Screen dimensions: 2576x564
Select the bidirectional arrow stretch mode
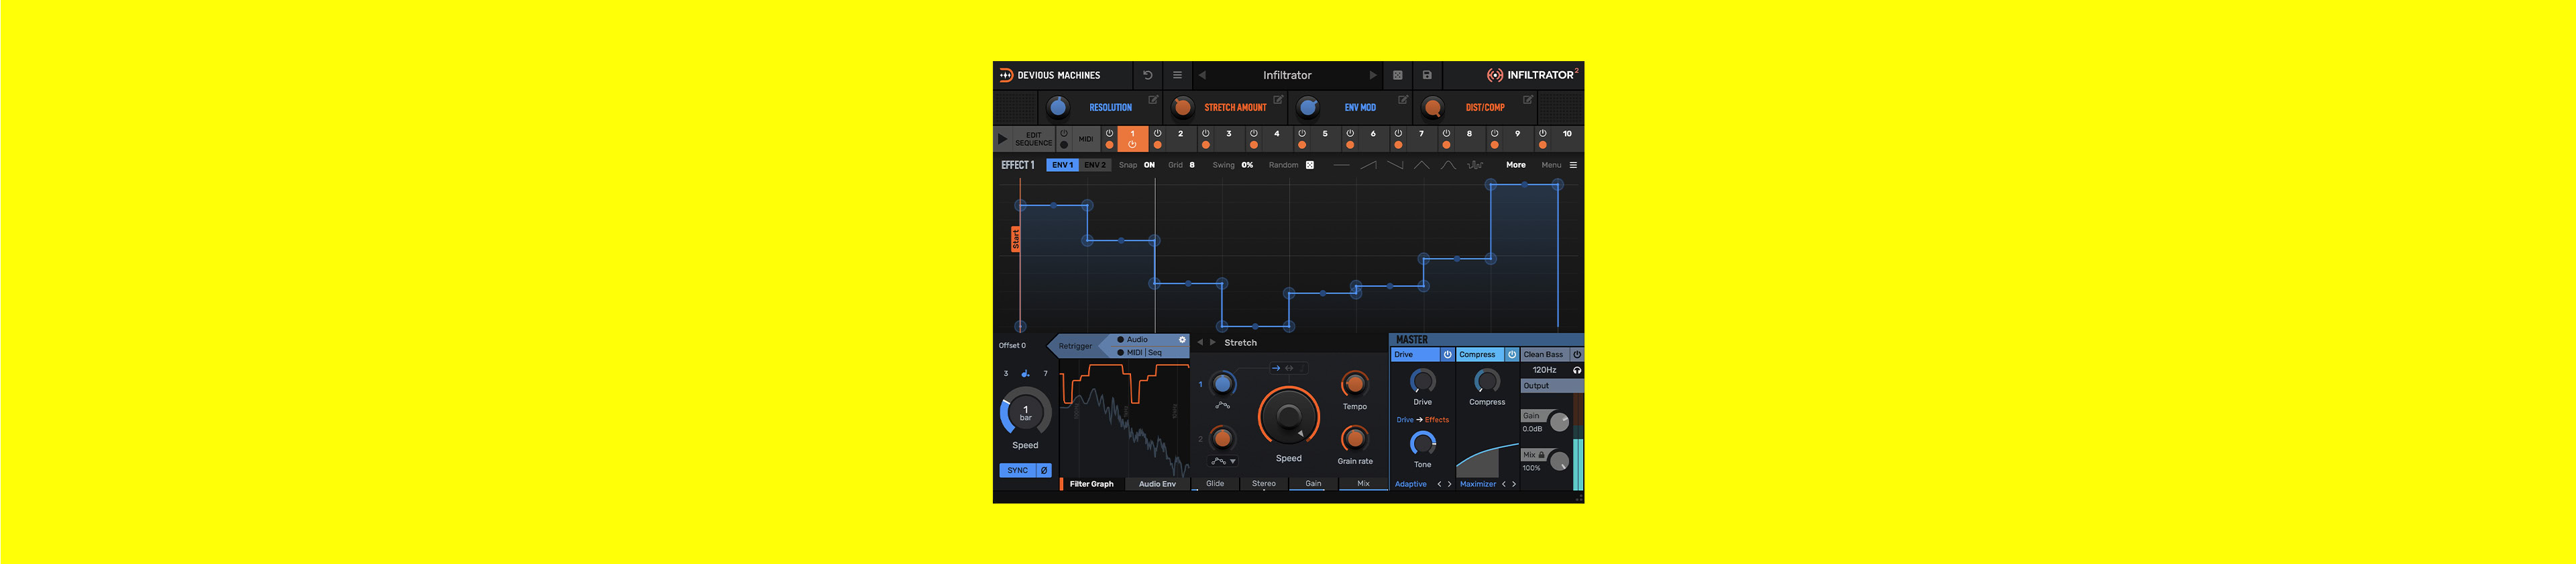pyautogui.click(x=1290, y=368)
